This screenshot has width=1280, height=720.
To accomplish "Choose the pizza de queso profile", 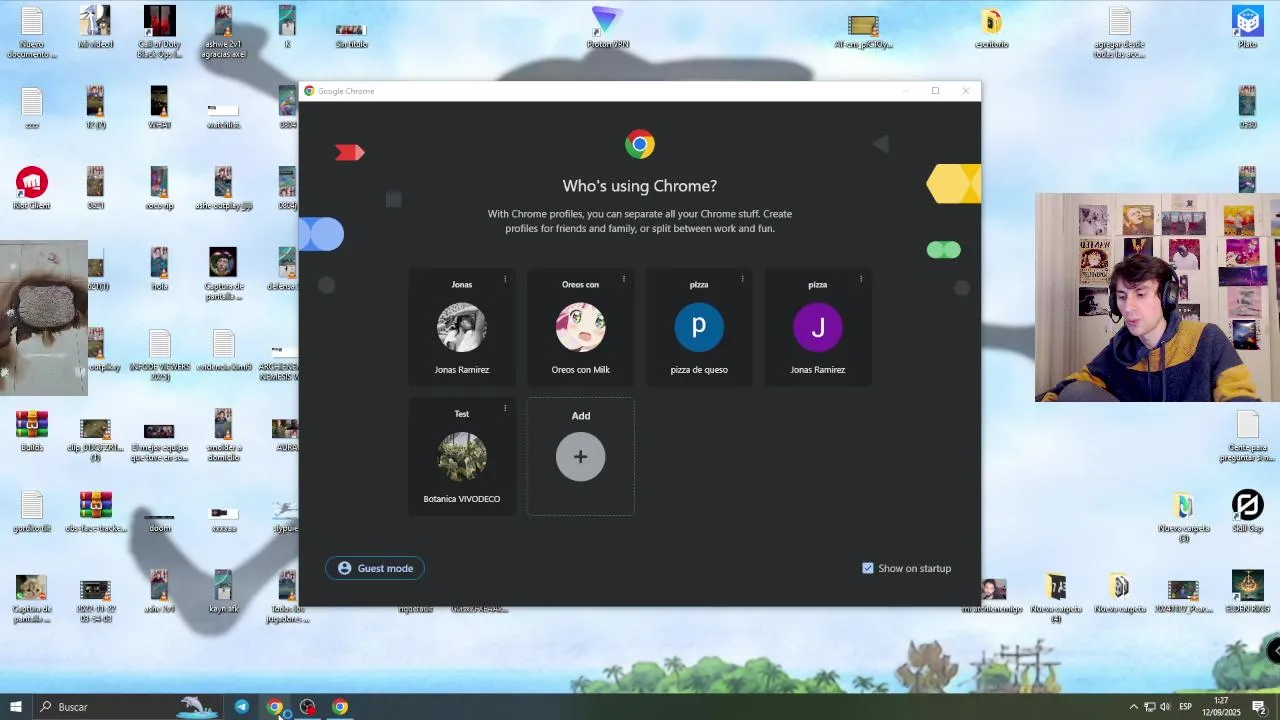I will pyautogui.click(x=699, y=327).
